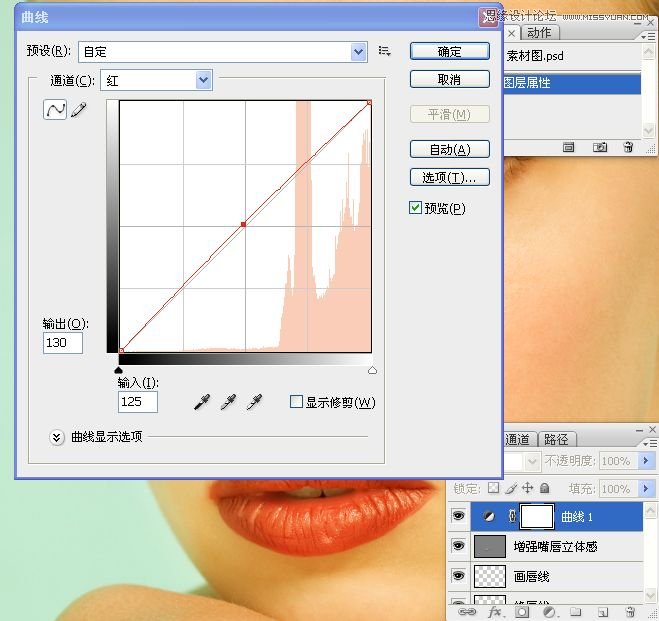The width and height of the screenshot is (659, 621).
Task: Delete current state in History panel
Action: pos(628,147)
